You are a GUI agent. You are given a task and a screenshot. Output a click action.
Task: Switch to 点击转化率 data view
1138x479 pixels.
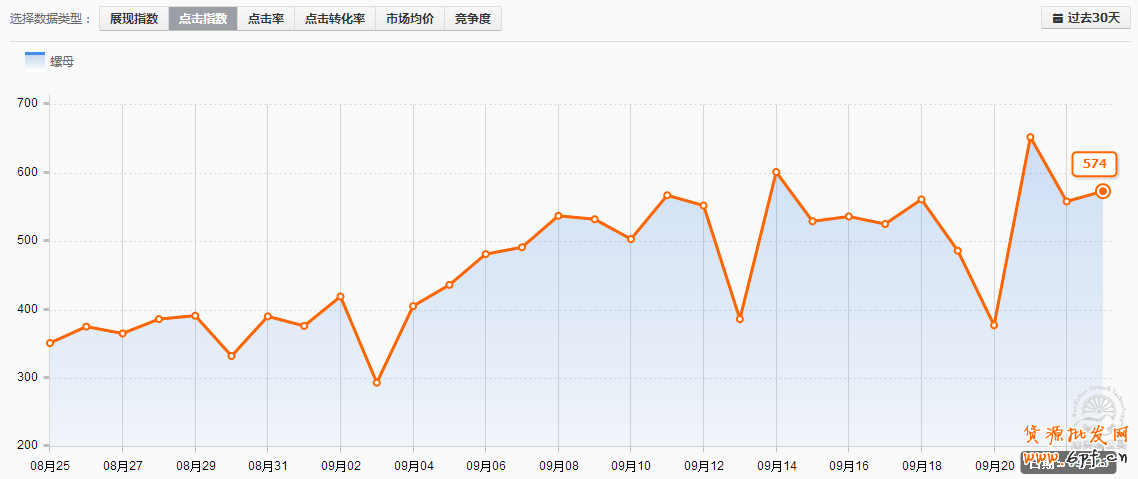coord(335,18)
